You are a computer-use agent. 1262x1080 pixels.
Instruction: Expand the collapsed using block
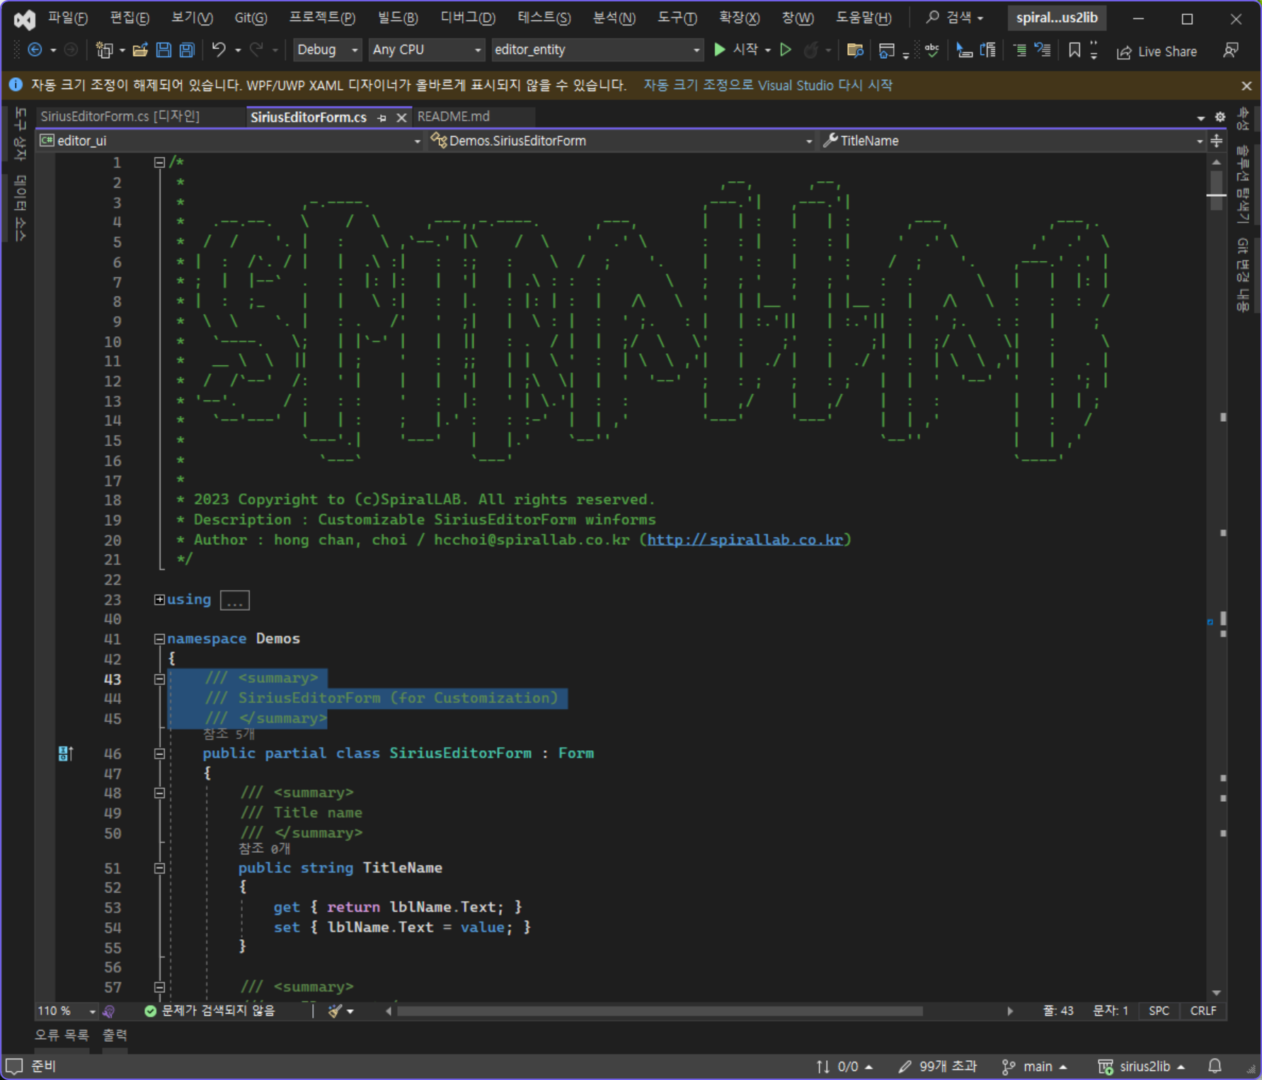[x=159, y=600]
